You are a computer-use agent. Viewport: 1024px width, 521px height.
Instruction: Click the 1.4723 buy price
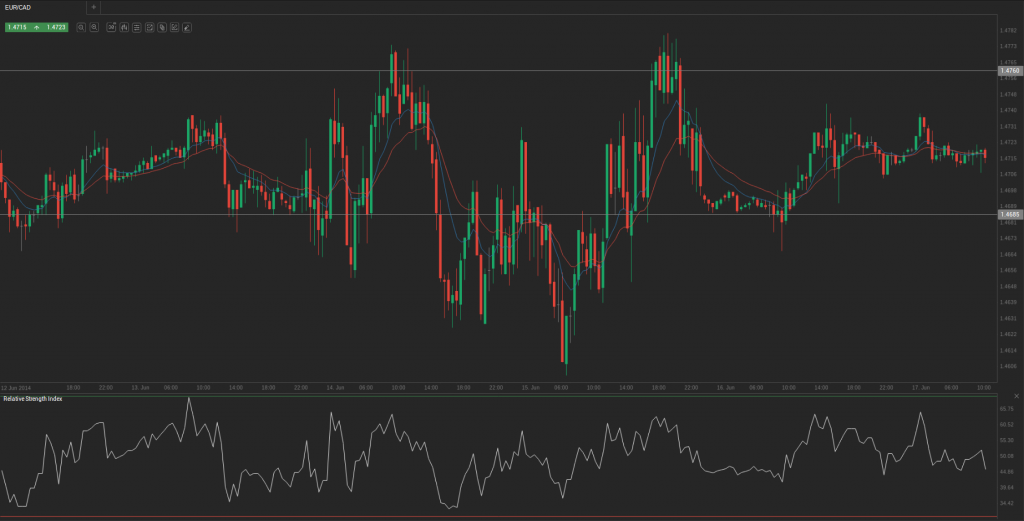tap(56, 27)
